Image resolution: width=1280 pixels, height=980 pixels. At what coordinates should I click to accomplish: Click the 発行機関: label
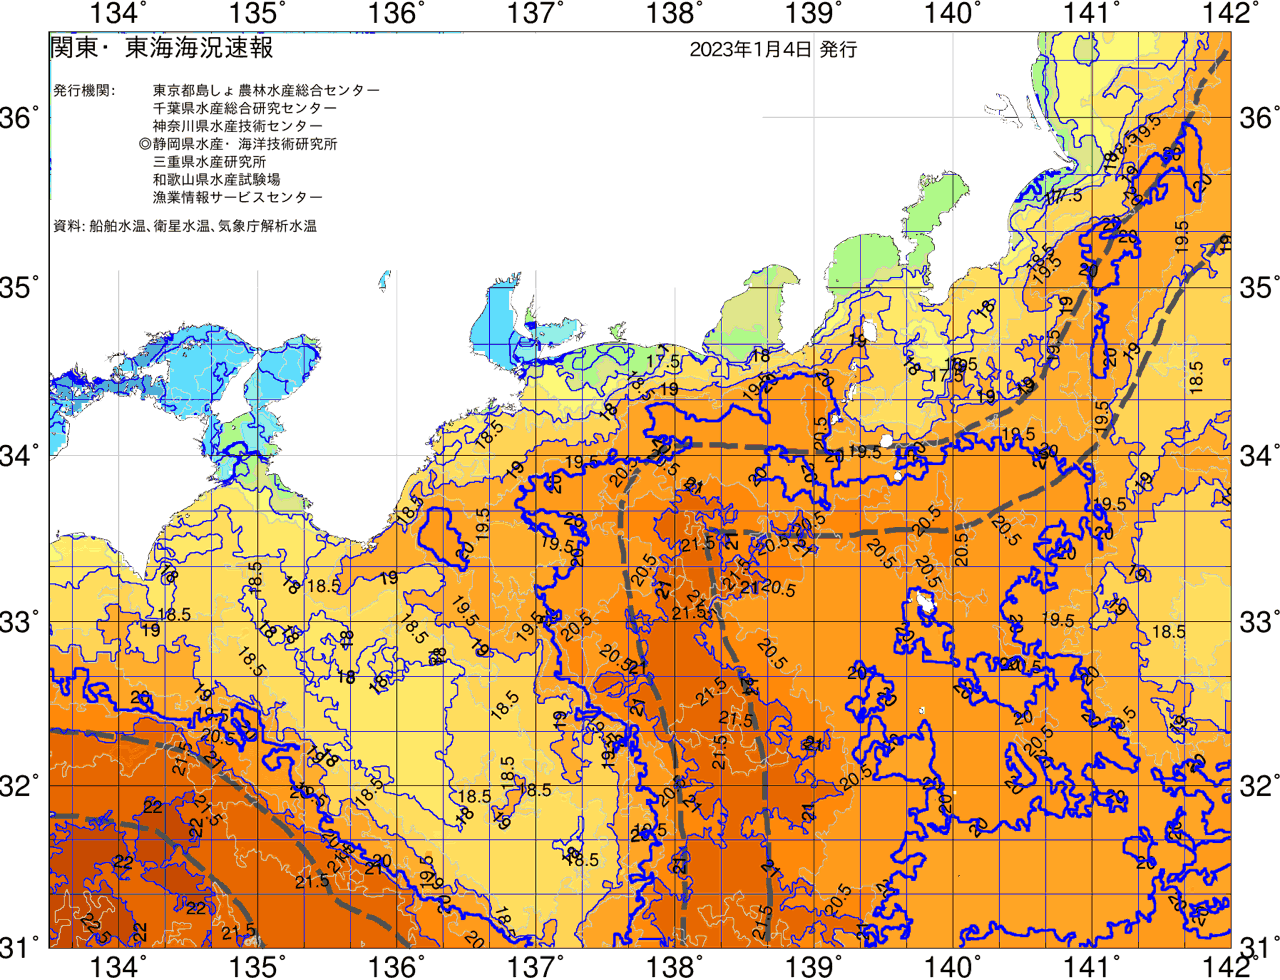point(84,90)
